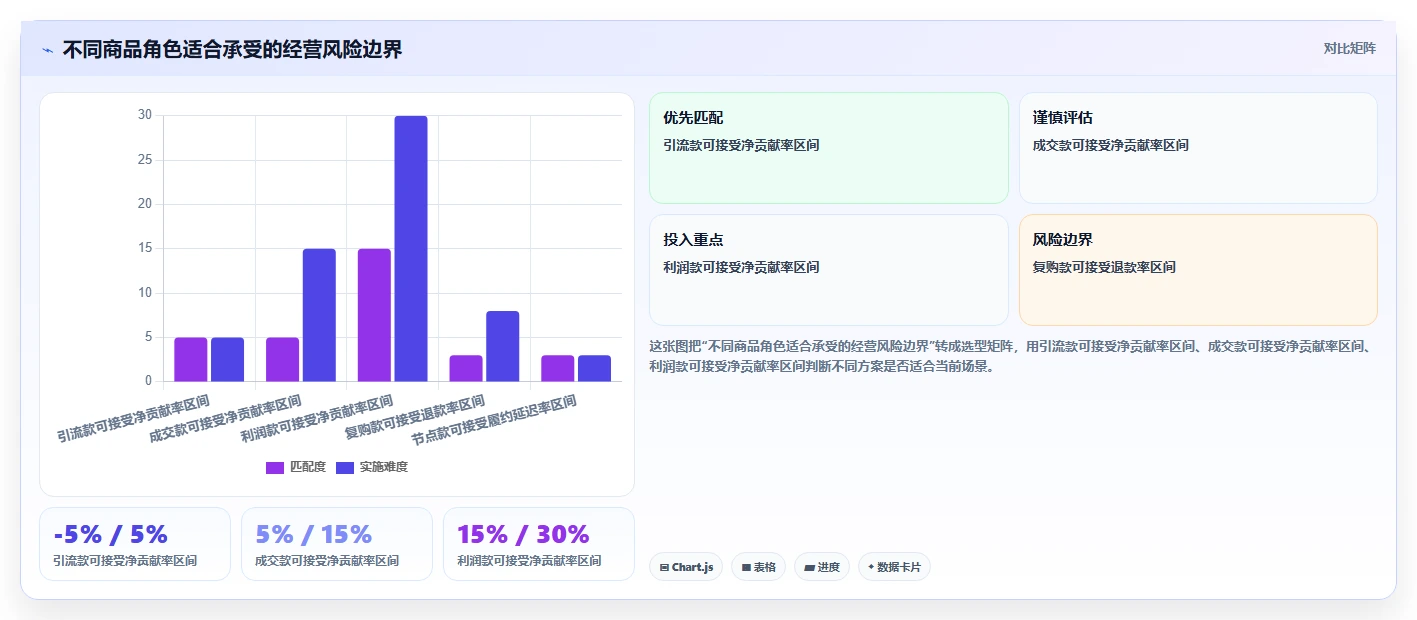Click the 实施难度 bar for 复购款可接受退款率区间
Image resolution: width=1417 pixels, height=620 pixels.
503,346
